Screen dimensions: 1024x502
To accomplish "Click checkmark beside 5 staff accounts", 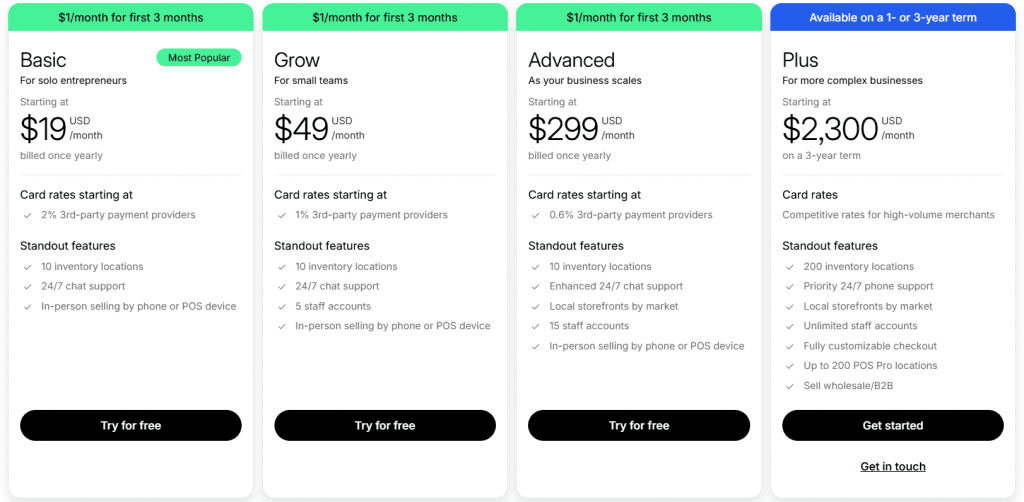I will (280, 306).
